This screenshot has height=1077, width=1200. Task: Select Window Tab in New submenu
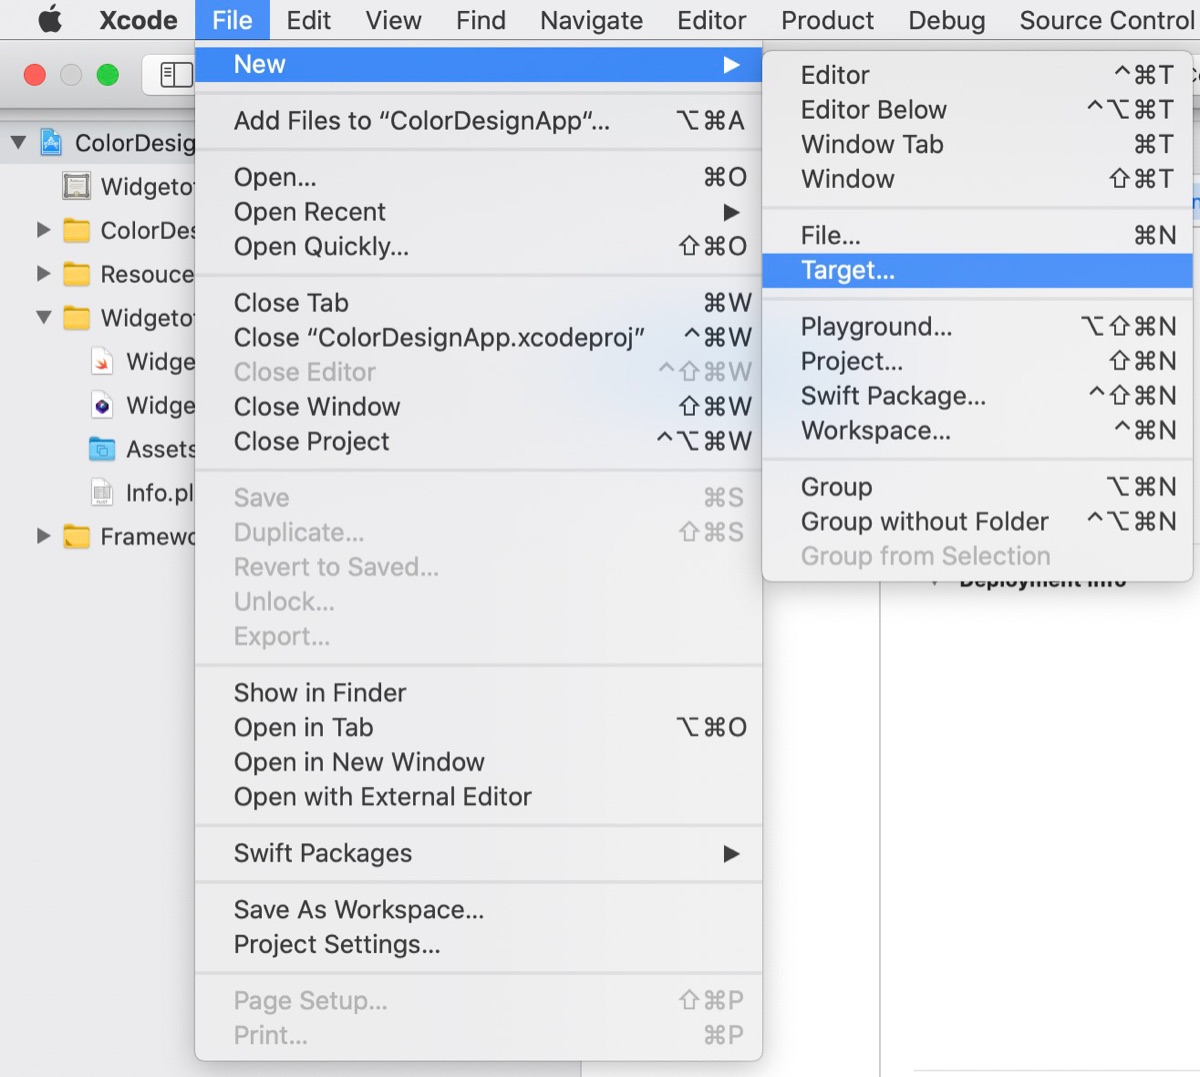click(977, 144)
